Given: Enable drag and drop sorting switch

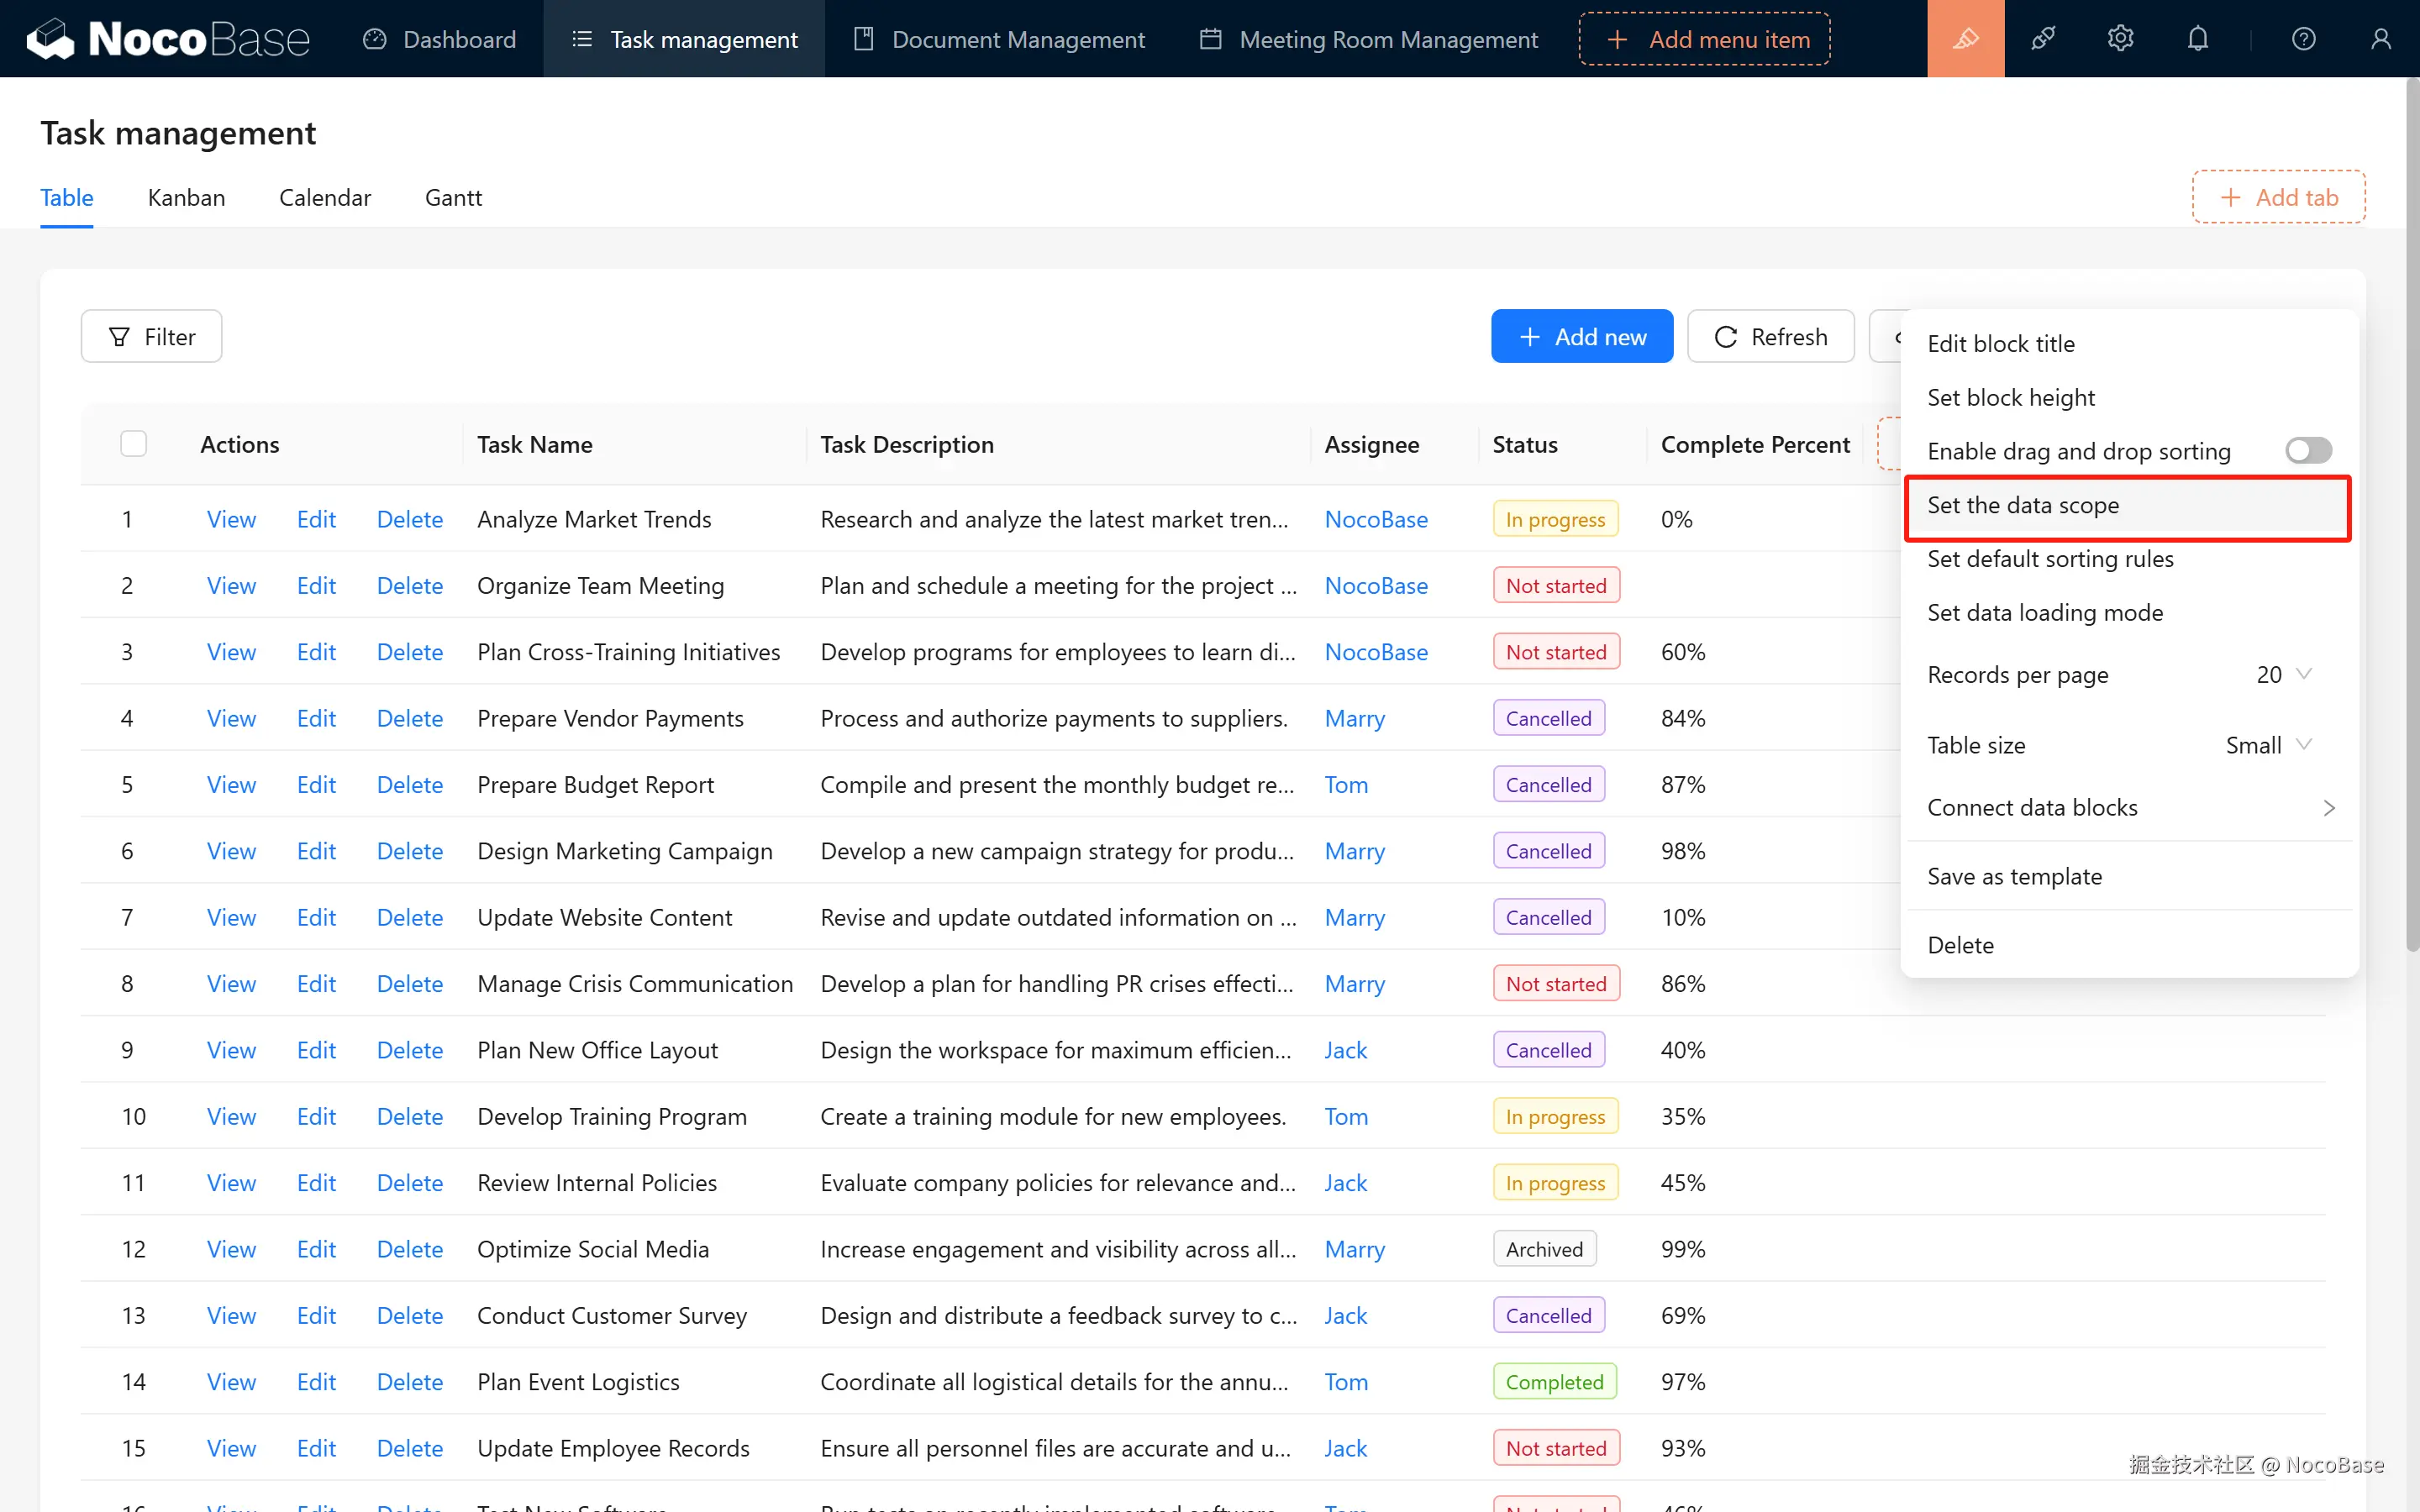Looking at the screenshot, I should [2307, 451].
